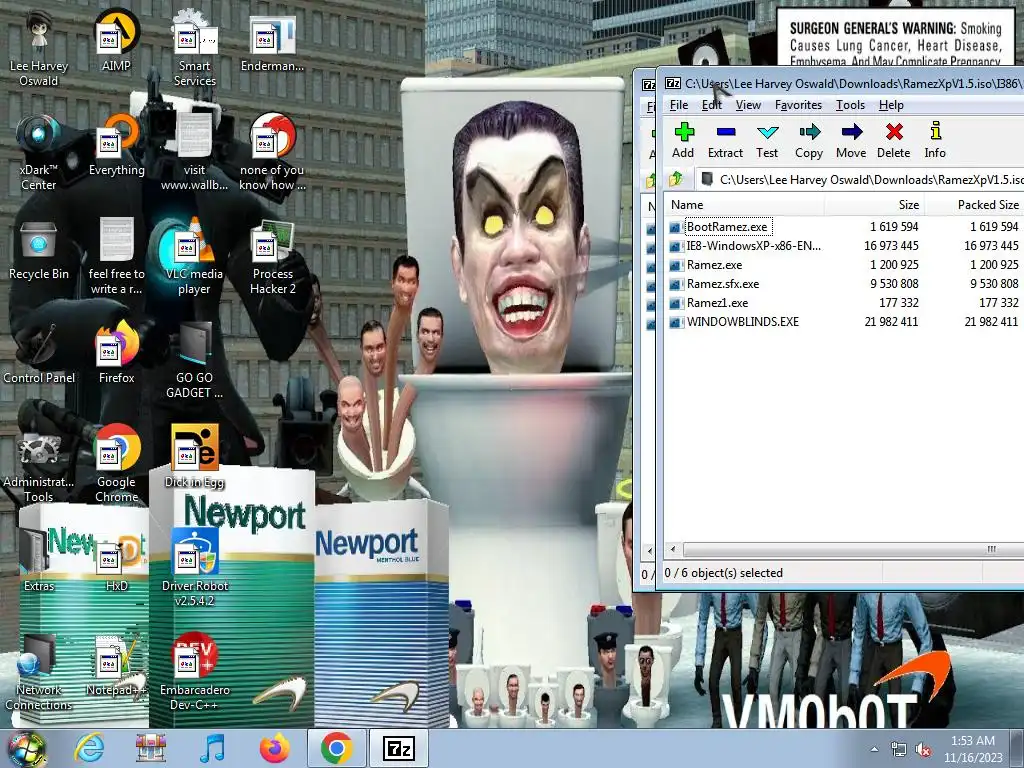
Task: Click the Extract toolbar icon
Action: point(726,140)
